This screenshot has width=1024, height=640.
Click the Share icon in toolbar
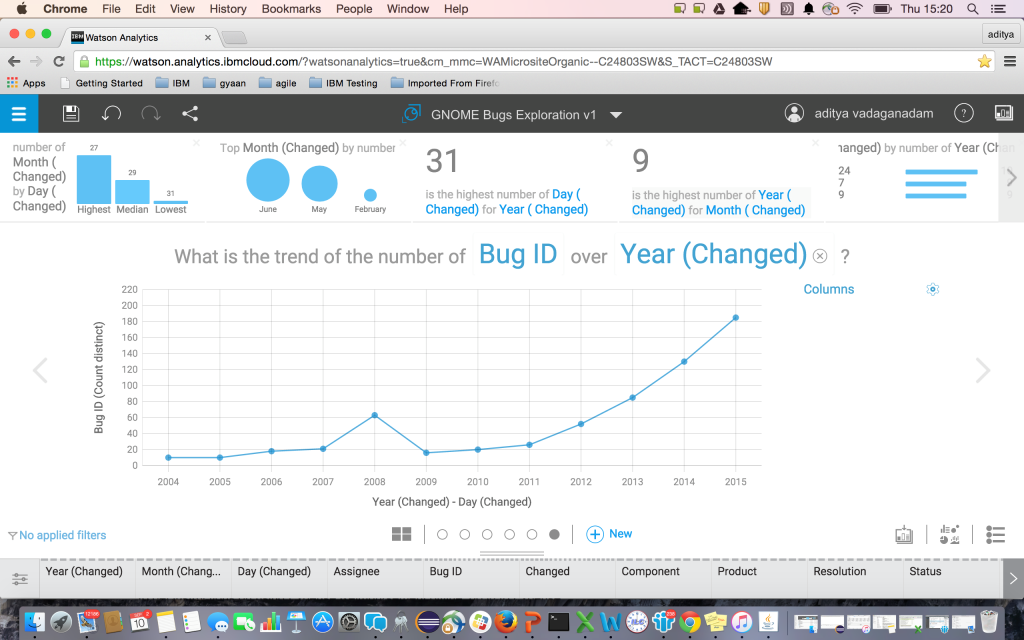[x=190, y=114]
